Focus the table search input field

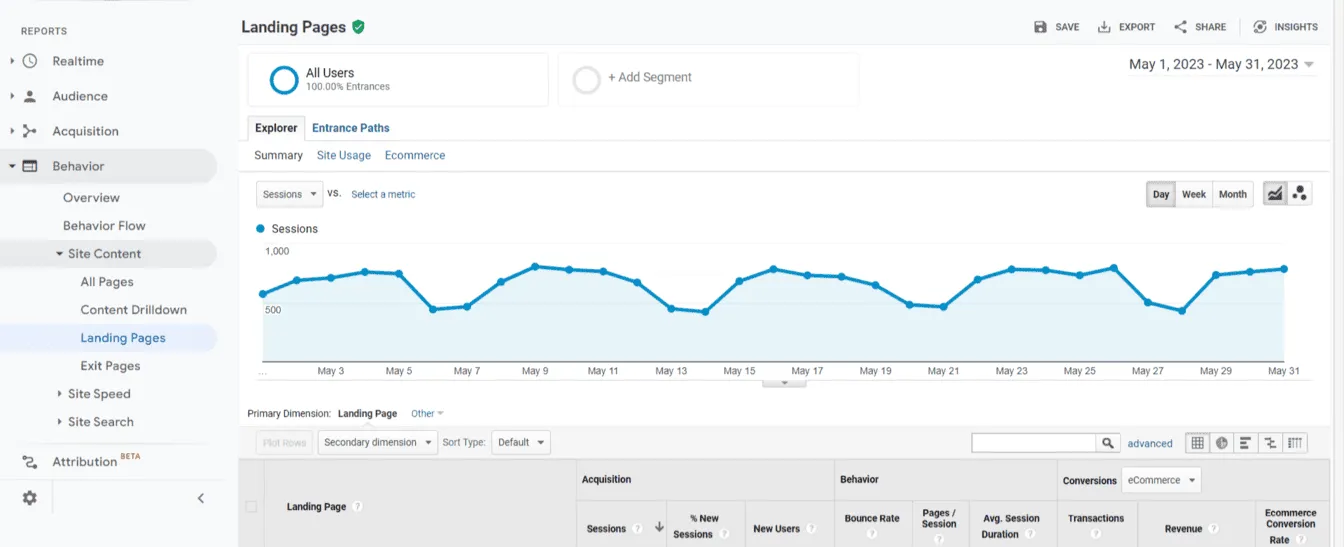coord(1034,443)
